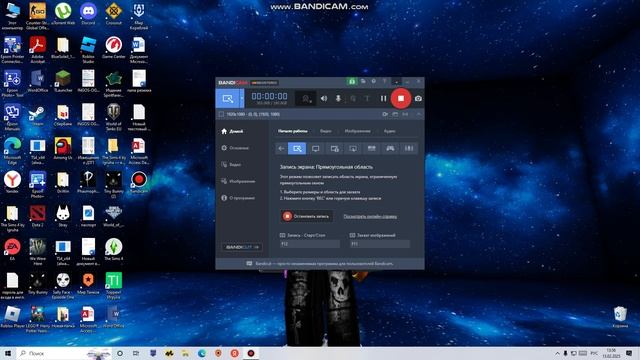Take a screenshot with the camera icon

pyautogui.click(x=418, y=98)
